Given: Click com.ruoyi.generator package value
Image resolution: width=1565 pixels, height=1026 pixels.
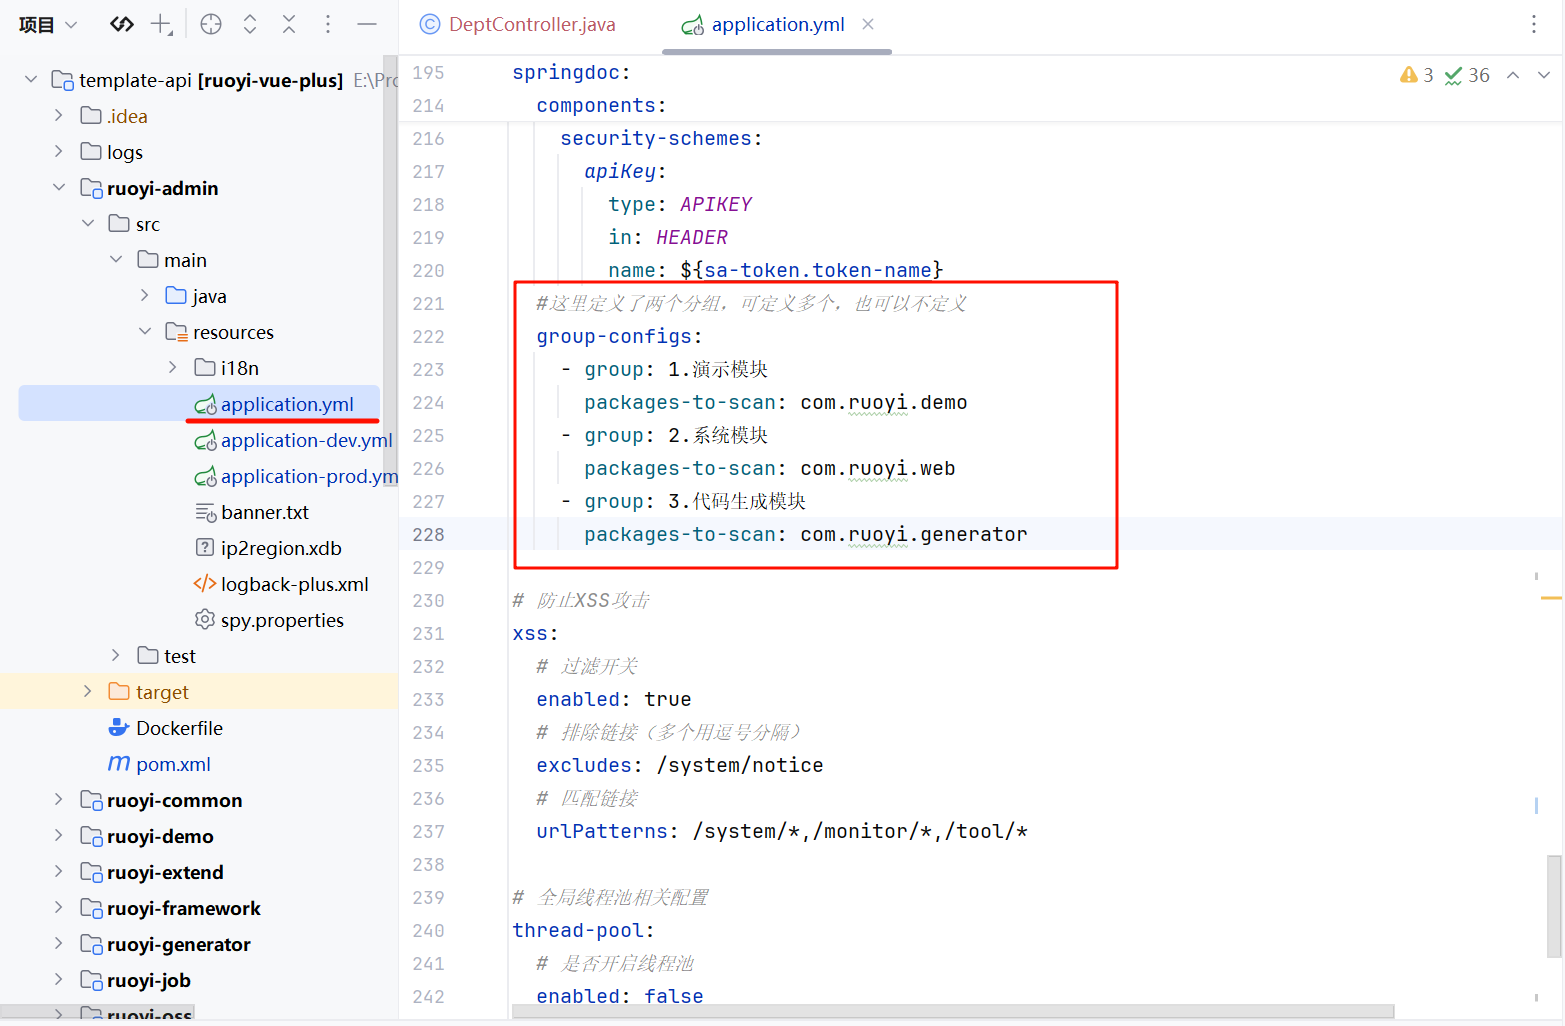Looking at the screenshot, I should pyautogui.click(x=913, y=534).
